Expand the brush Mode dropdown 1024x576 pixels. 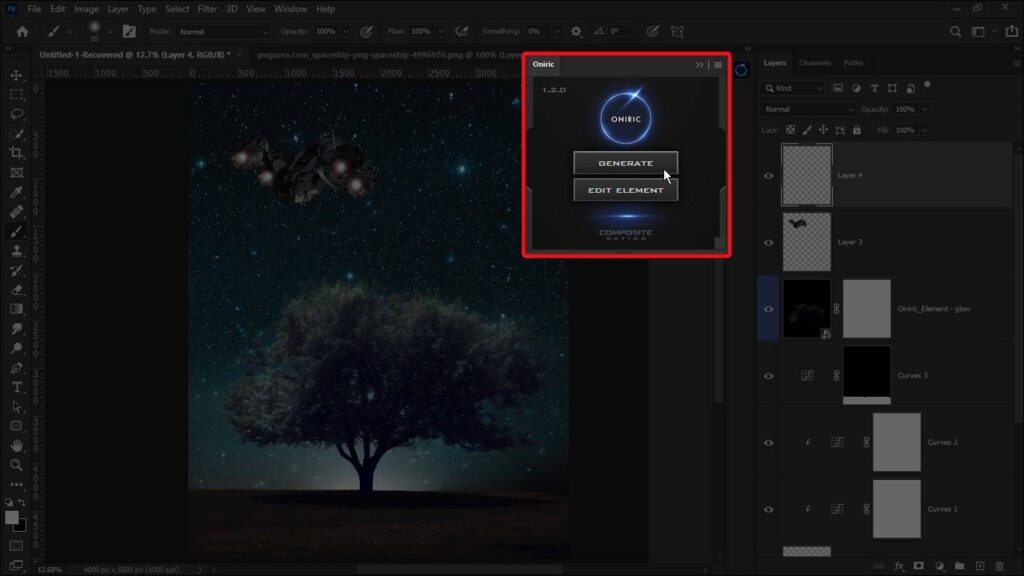pos(223,31)
